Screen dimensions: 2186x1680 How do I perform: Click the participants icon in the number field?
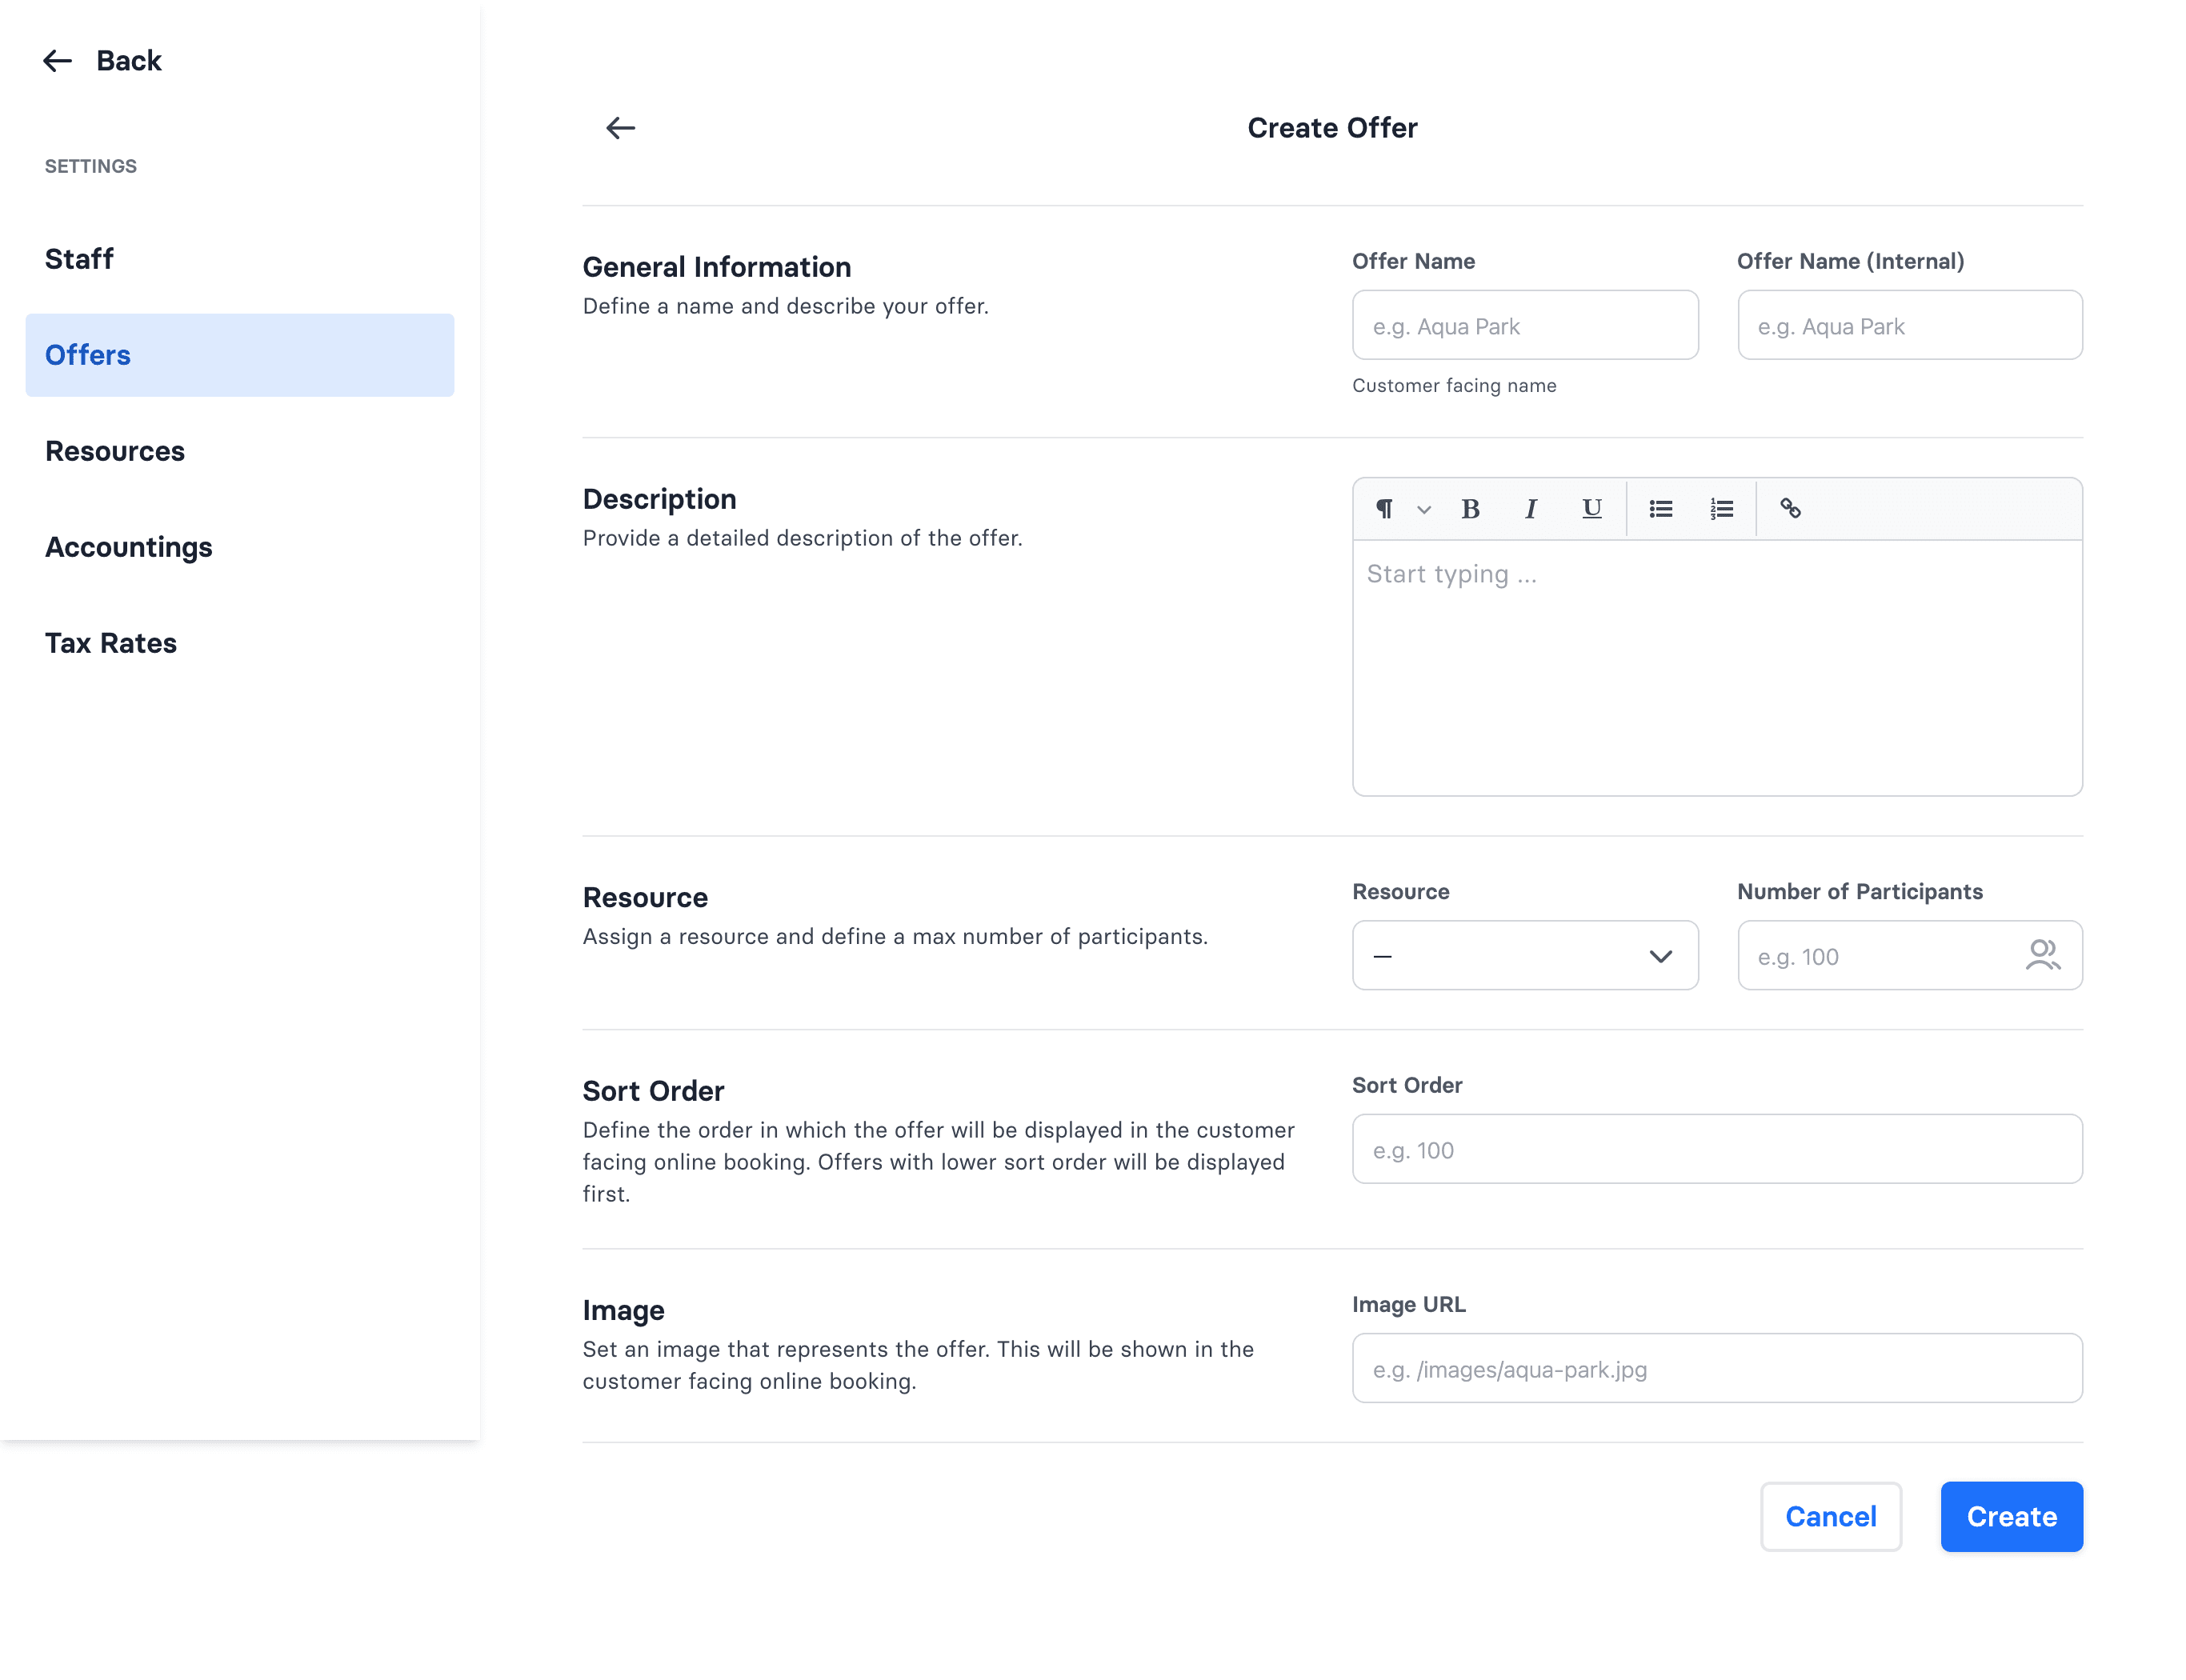[2042, 955]
